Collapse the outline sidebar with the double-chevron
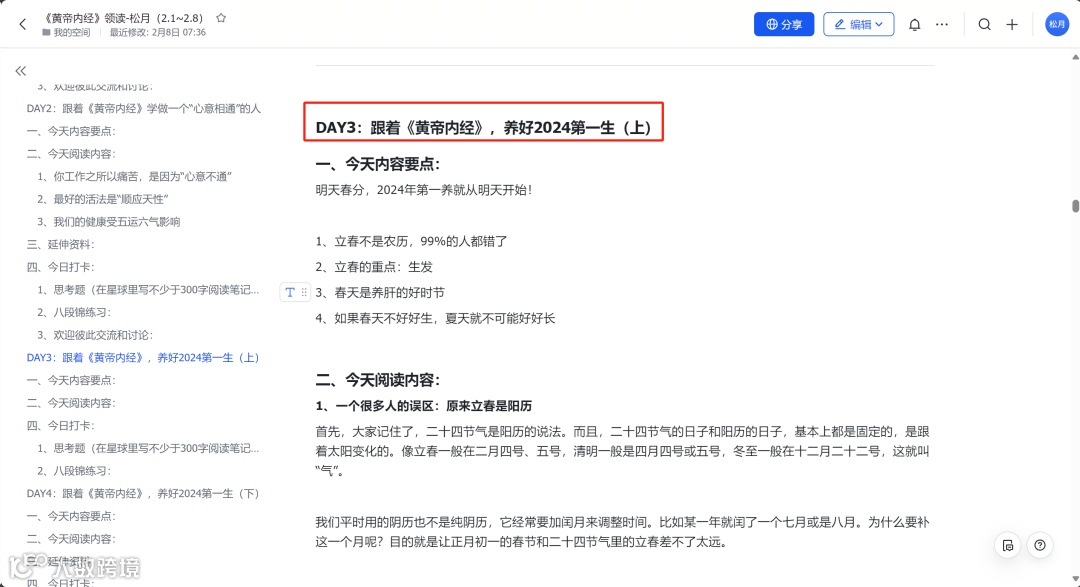Viewport: 1080px width, 587px height. coord(21,71)
